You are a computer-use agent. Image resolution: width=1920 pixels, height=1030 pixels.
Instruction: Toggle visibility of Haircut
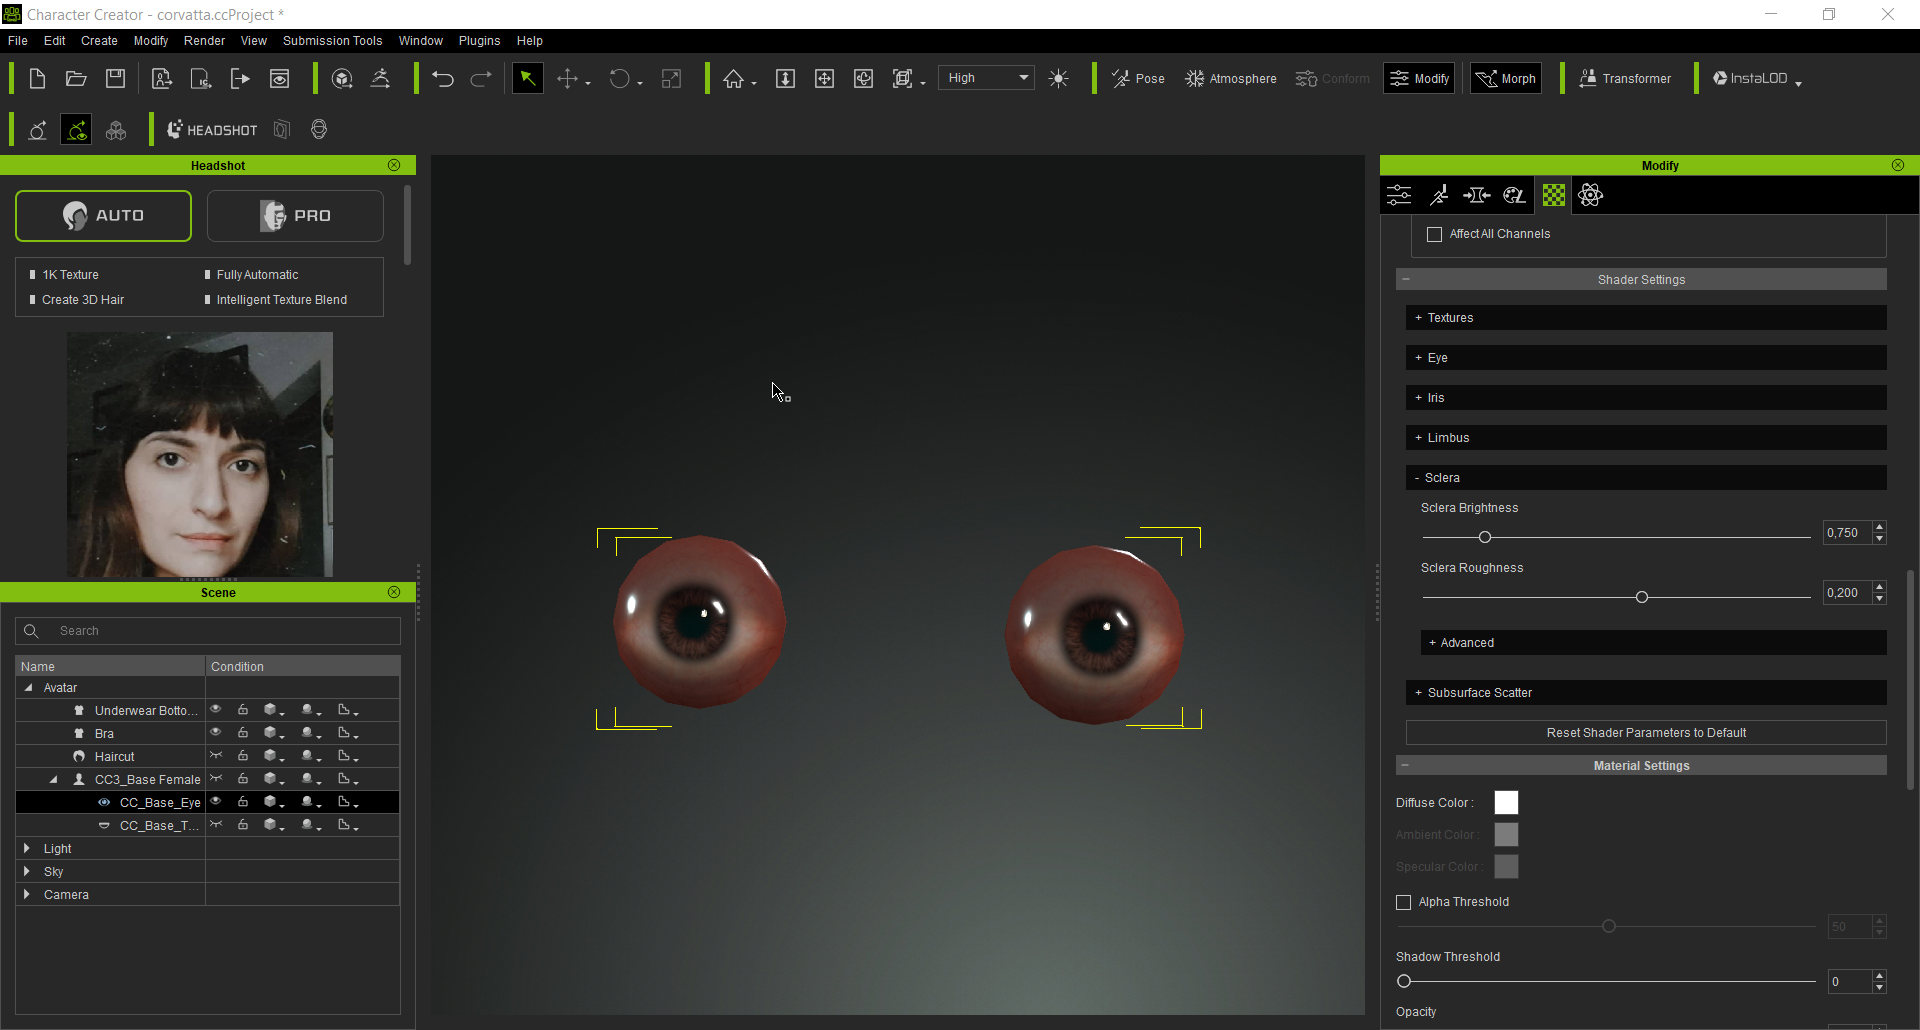[215, 756]
